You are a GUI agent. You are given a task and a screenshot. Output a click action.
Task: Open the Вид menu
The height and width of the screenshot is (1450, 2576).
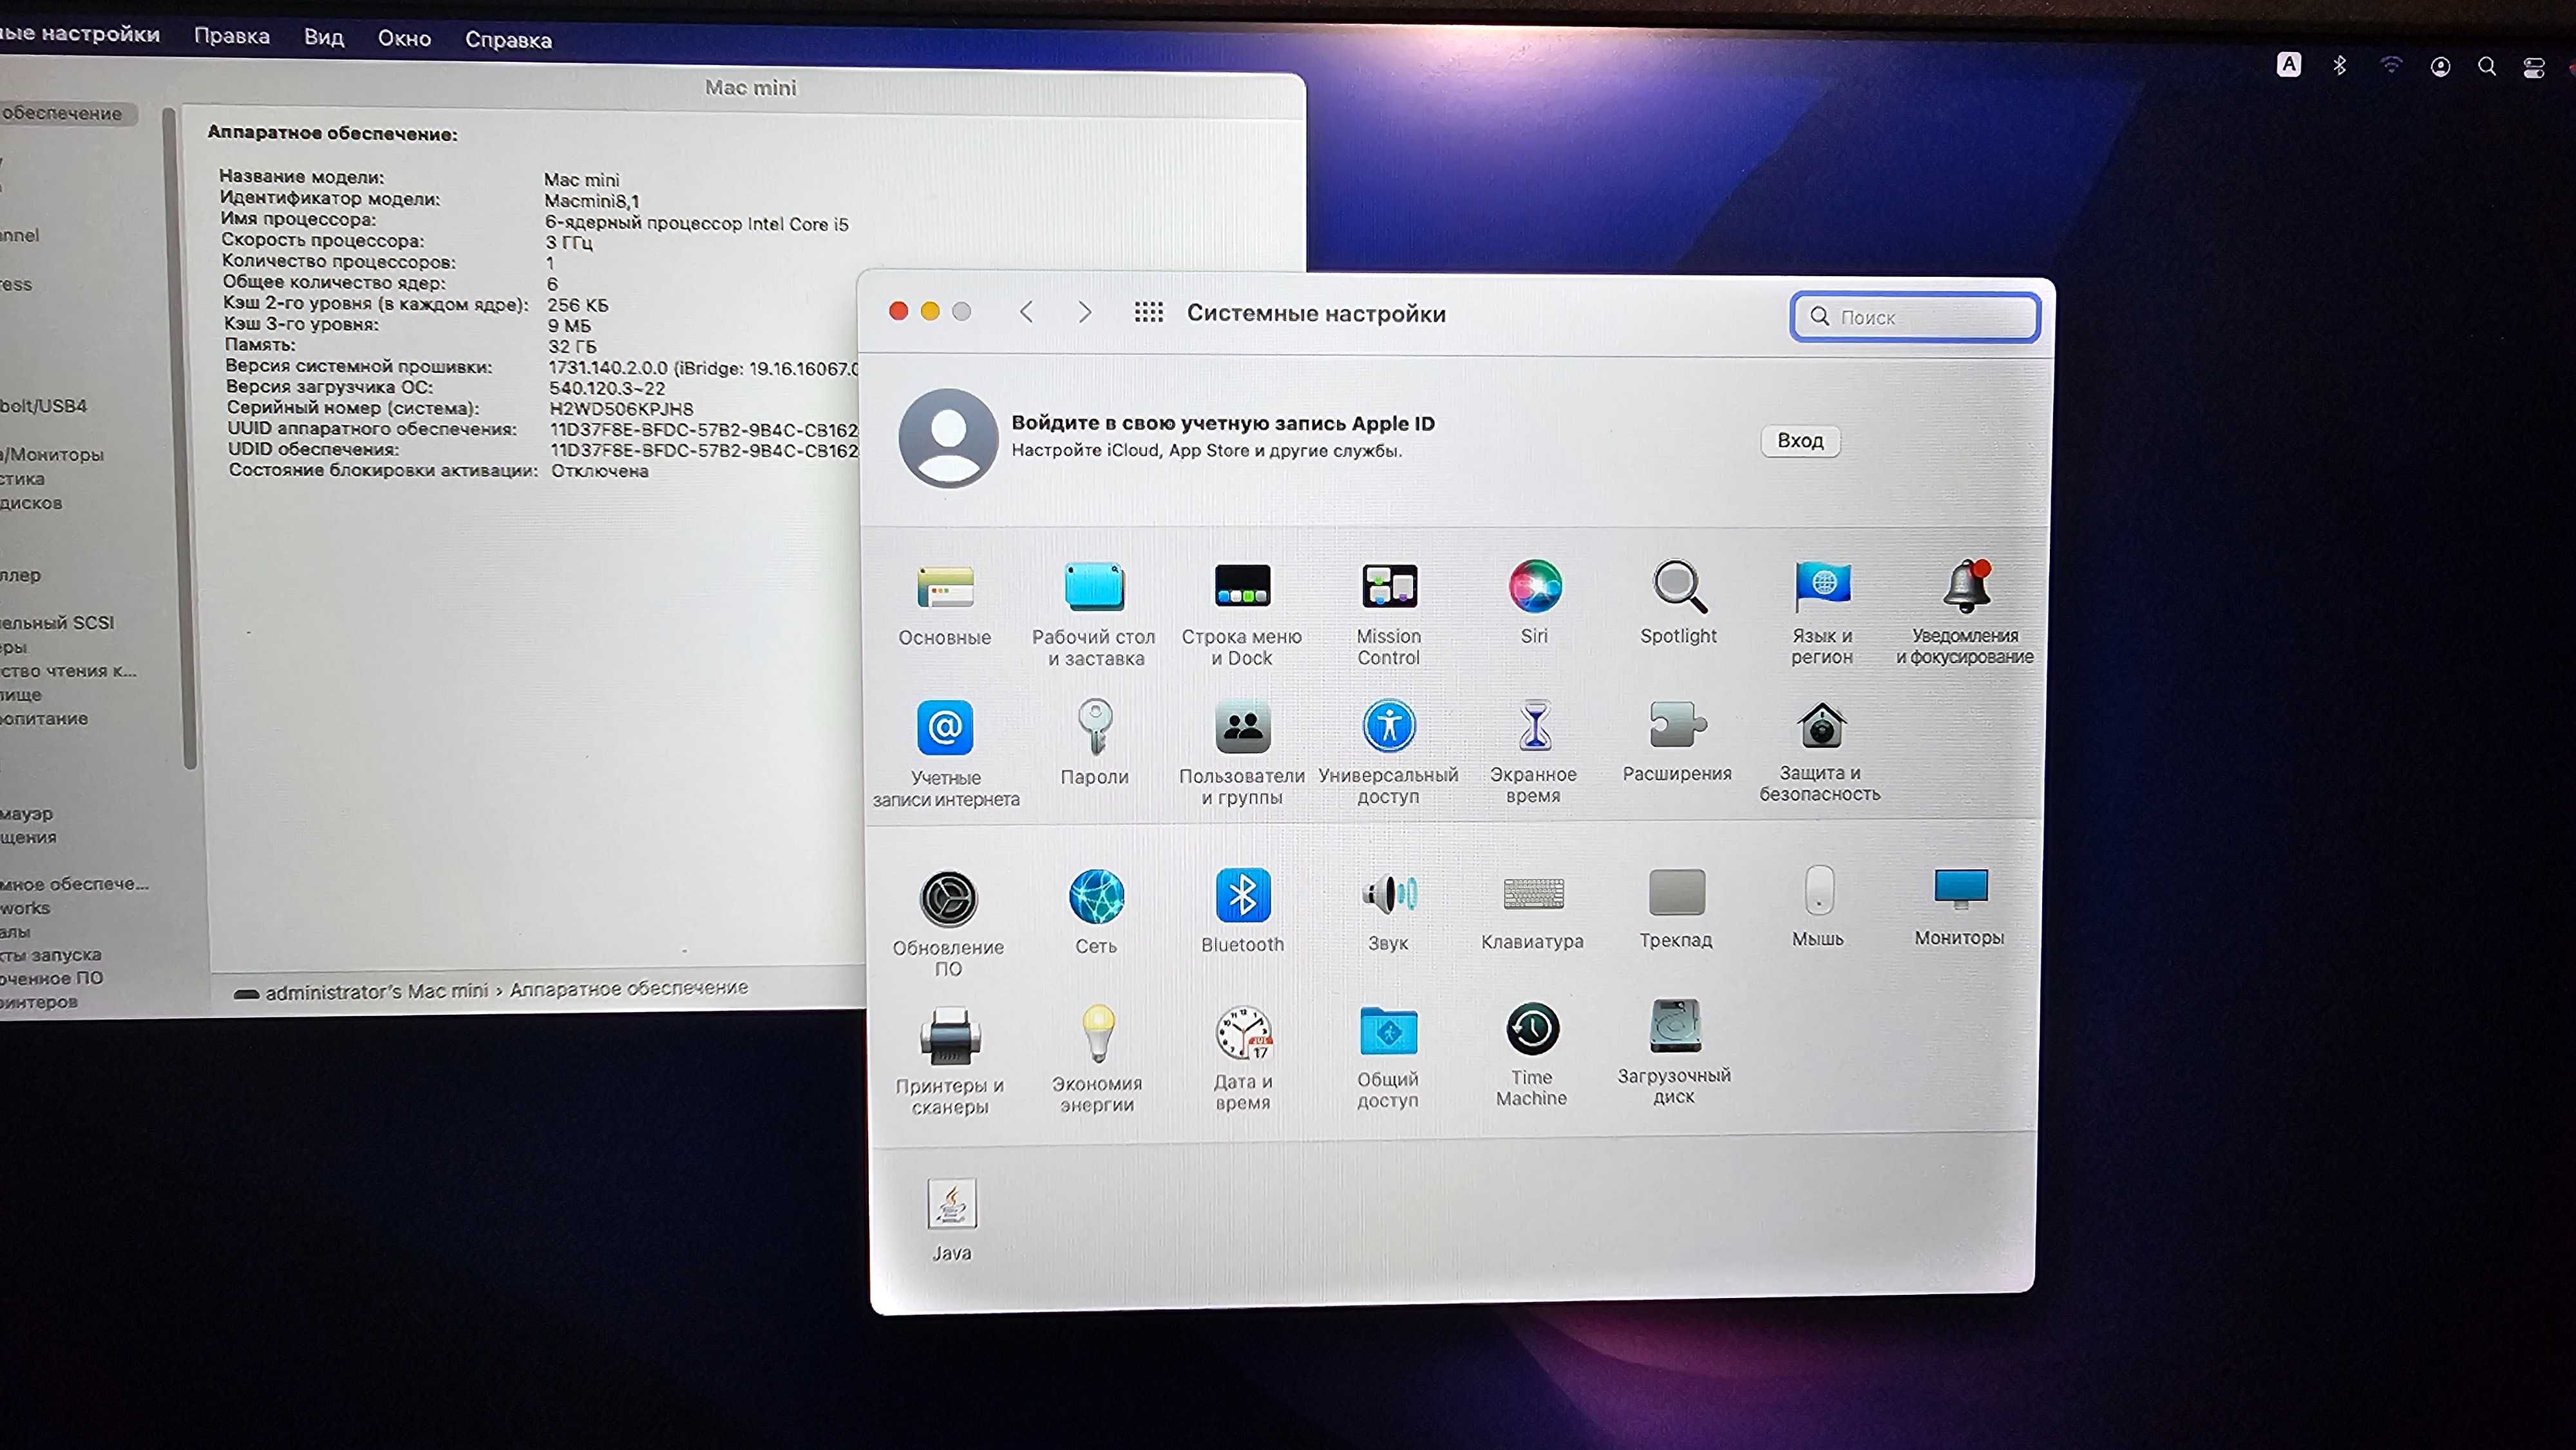(324, 37)
